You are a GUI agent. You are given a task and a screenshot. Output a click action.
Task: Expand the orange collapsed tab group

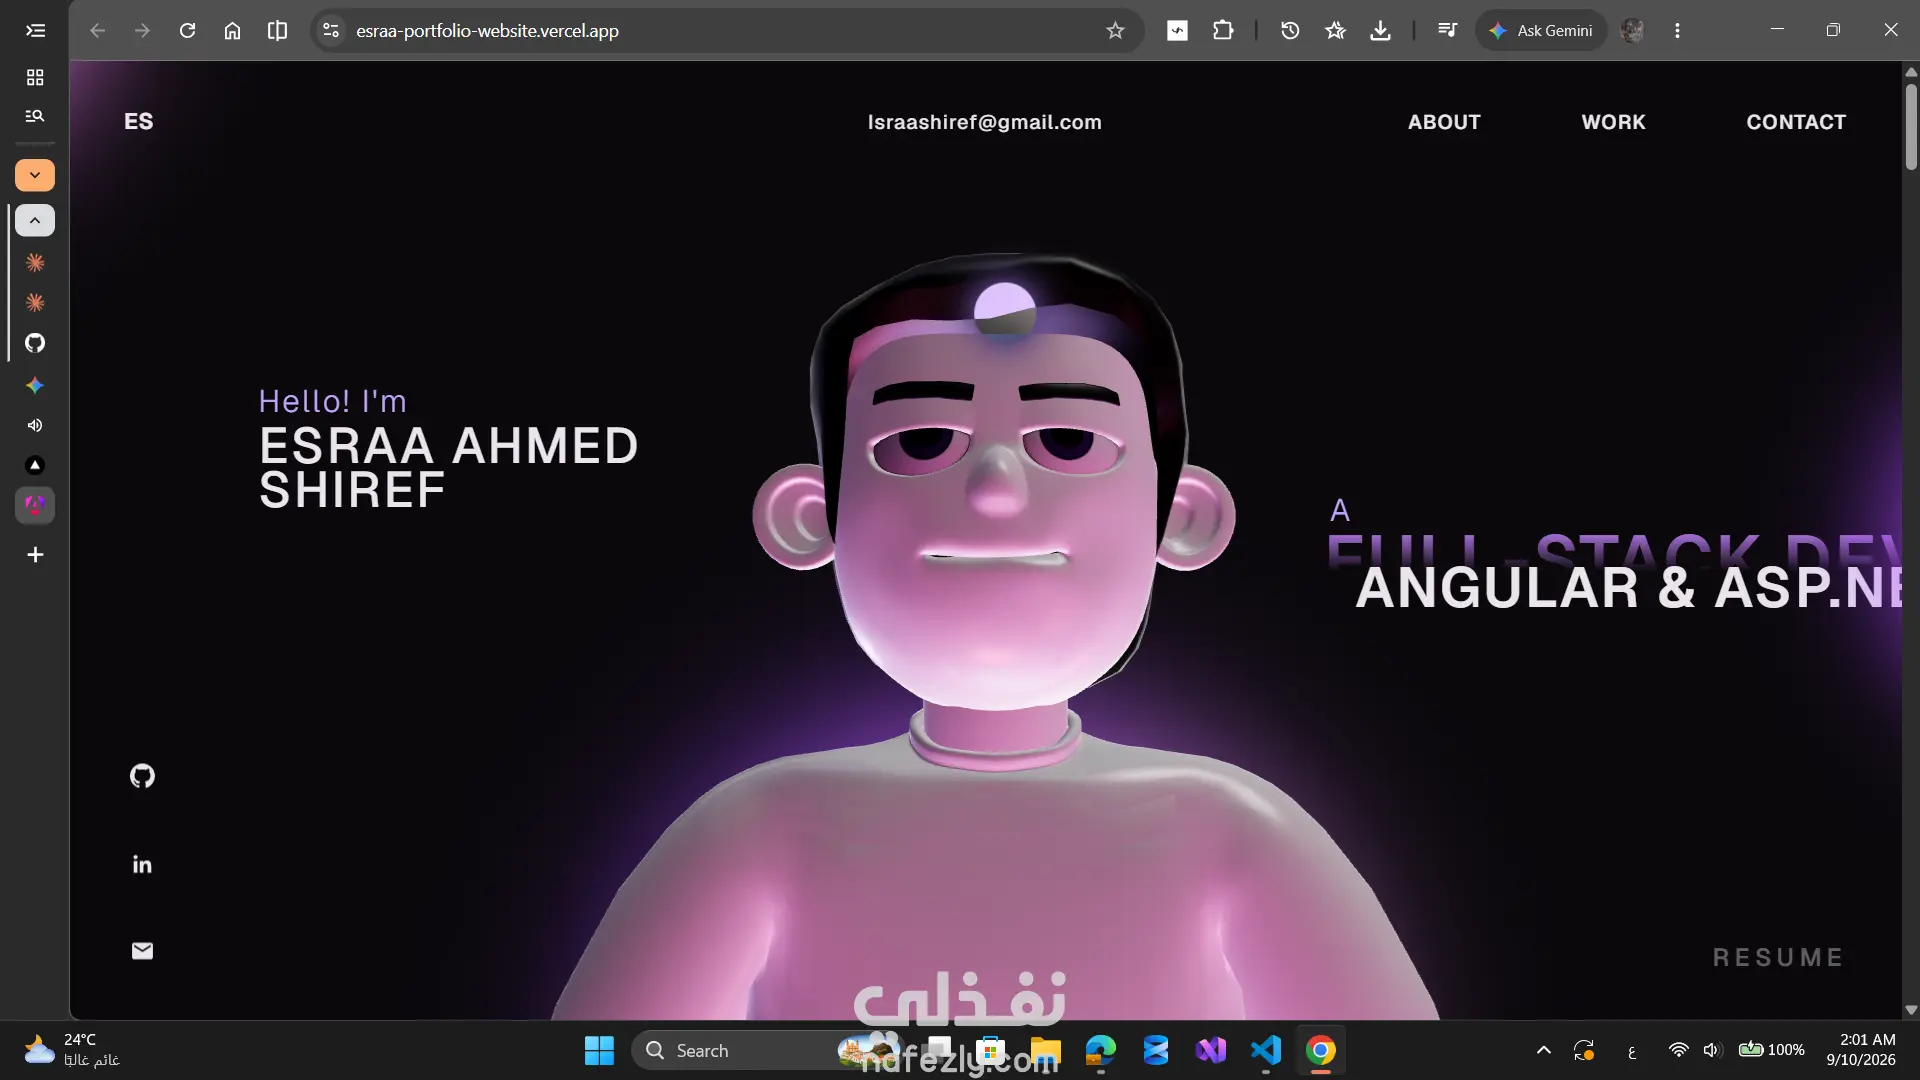[35, 175]
